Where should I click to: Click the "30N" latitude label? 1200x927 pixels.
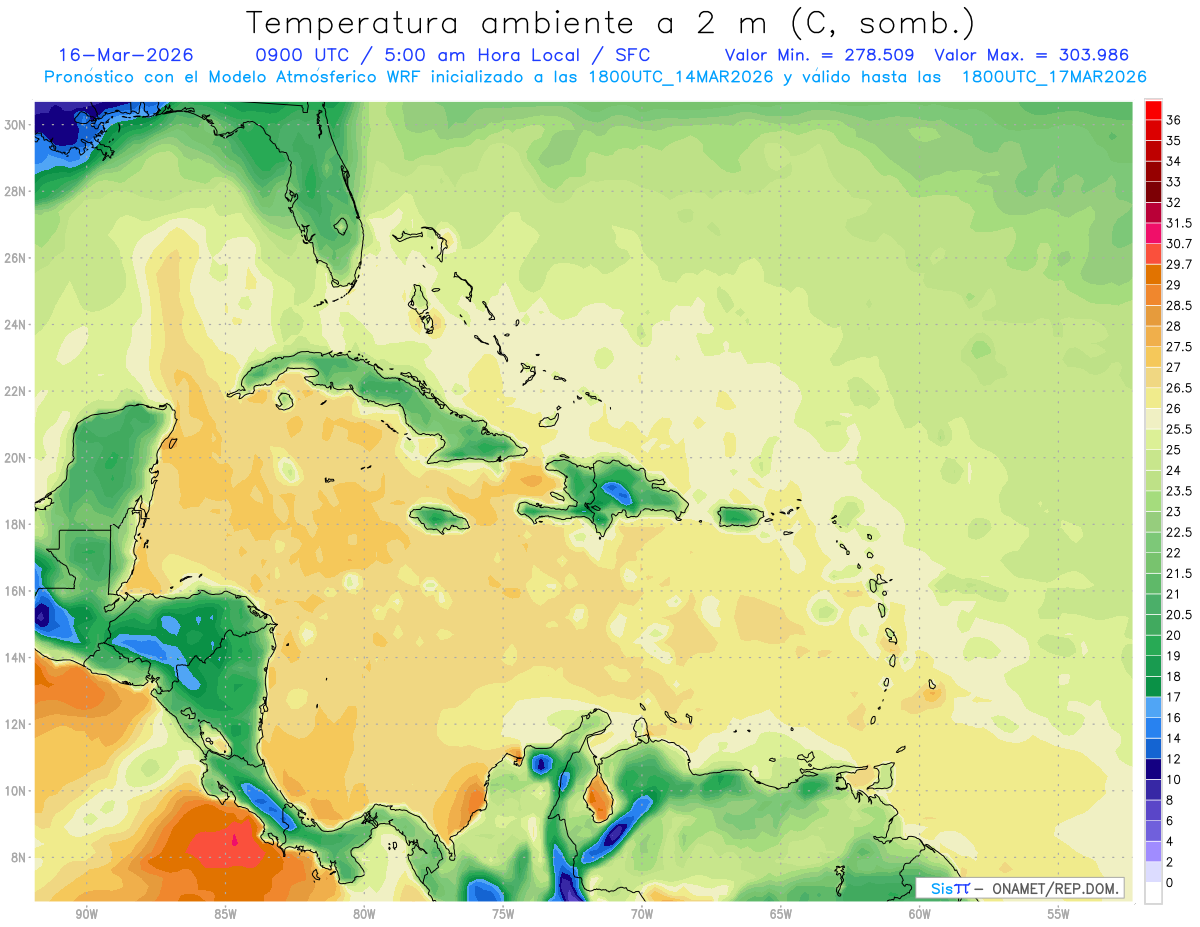point(15,124)
